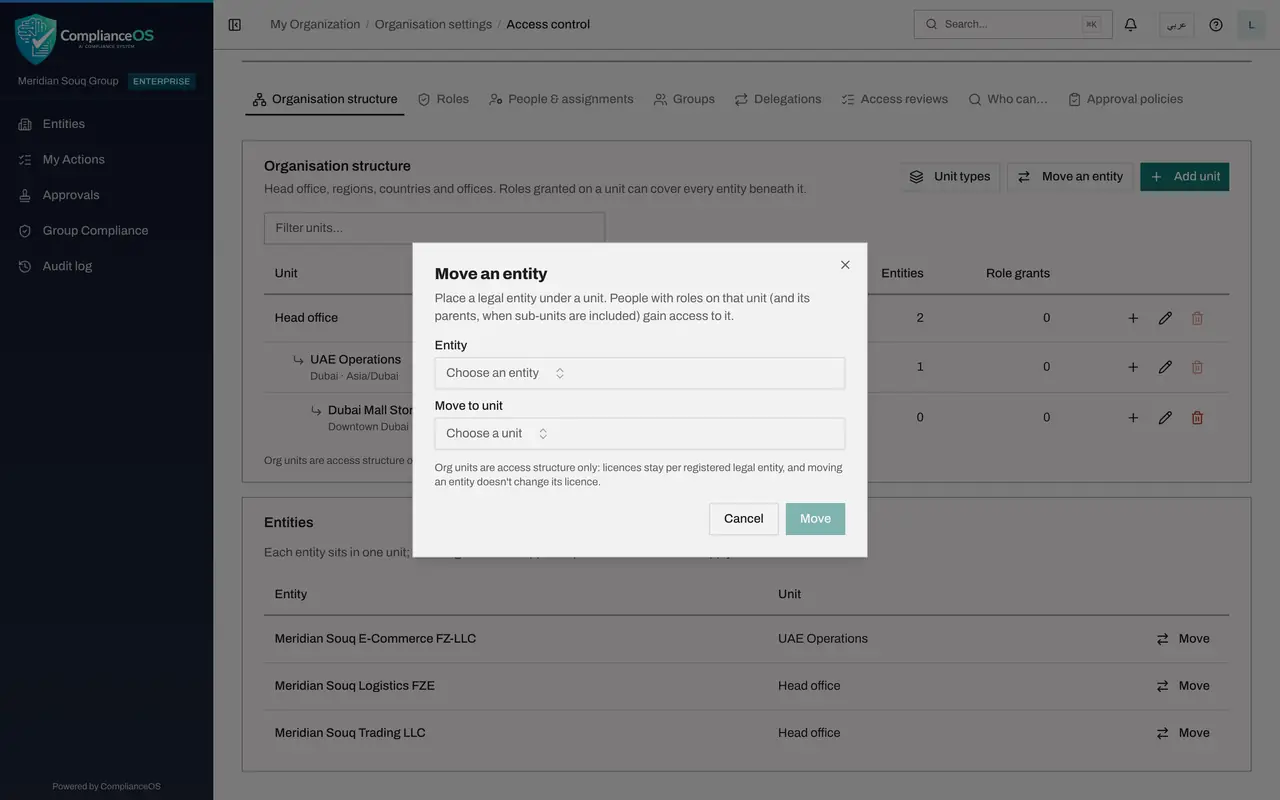Open the Choose a unit dropdown
Screen dimensions: 1280x800
[640, 433]
